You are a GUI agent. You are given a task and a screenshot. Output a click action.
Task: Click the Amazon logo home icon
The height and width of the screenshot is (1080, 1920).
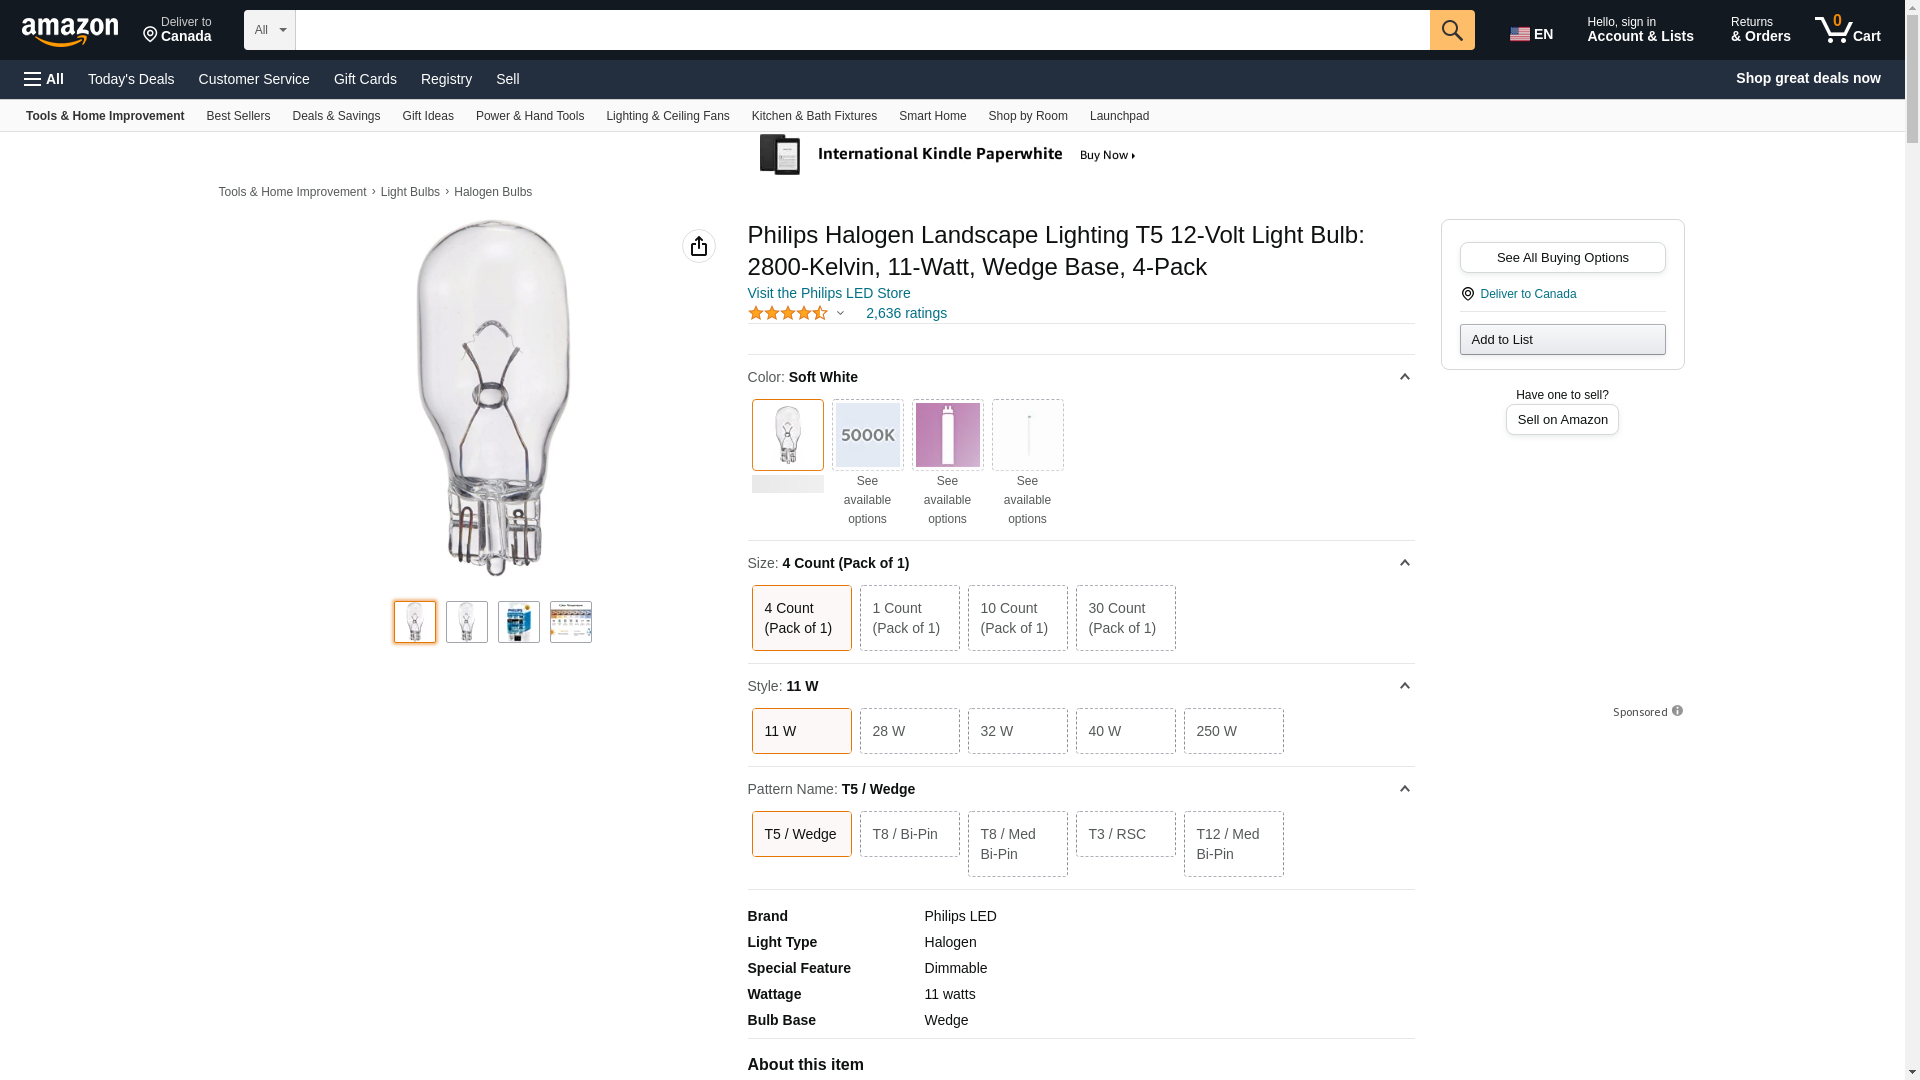[x=70, y=31]
